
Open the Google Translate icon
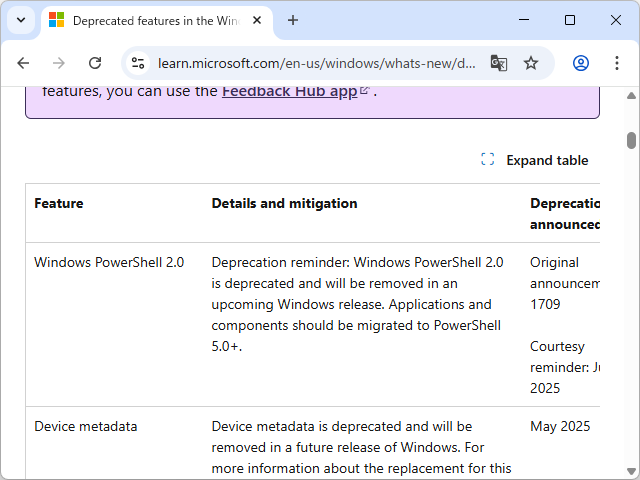[498, 63]
